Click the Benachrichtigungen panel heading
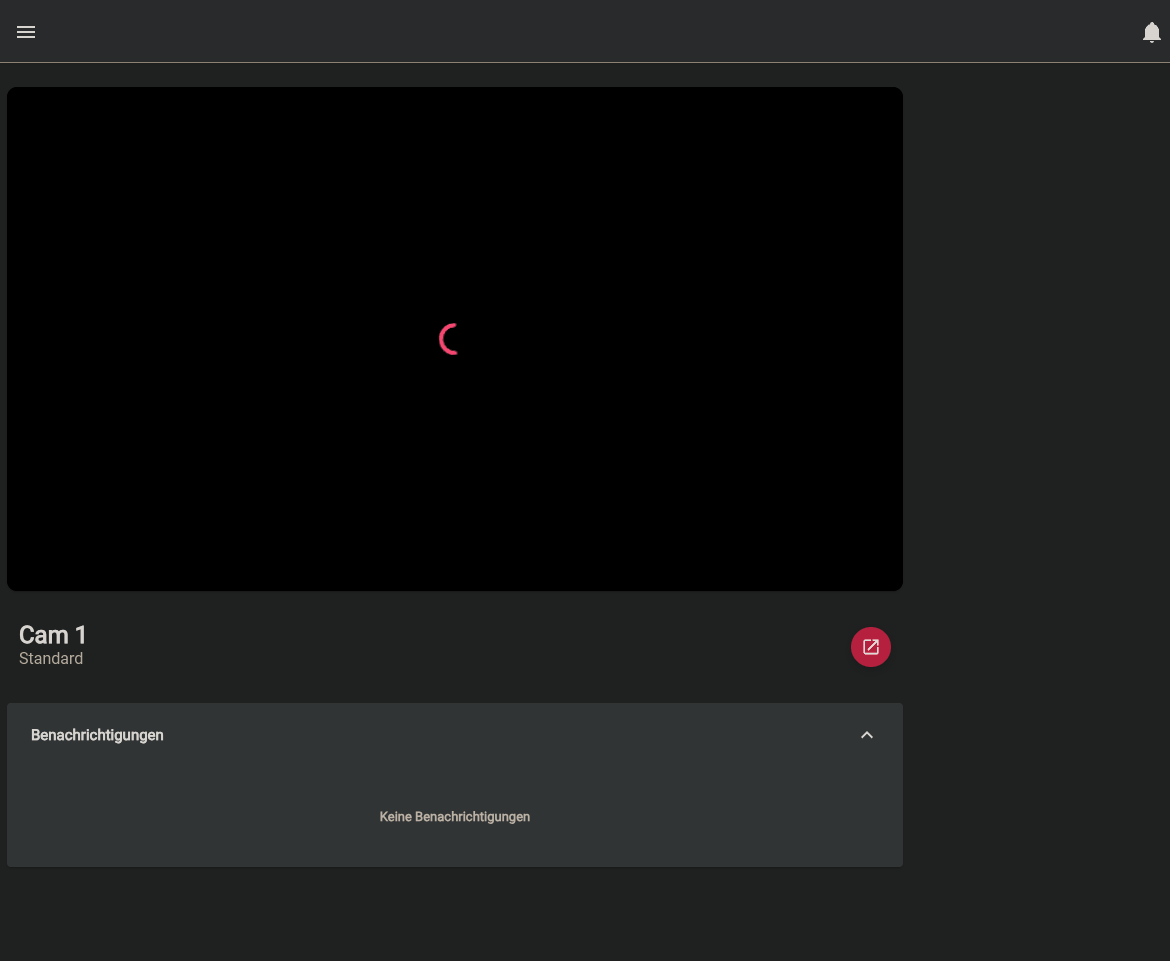This screenshot has height=961, width=1170. 97,735
